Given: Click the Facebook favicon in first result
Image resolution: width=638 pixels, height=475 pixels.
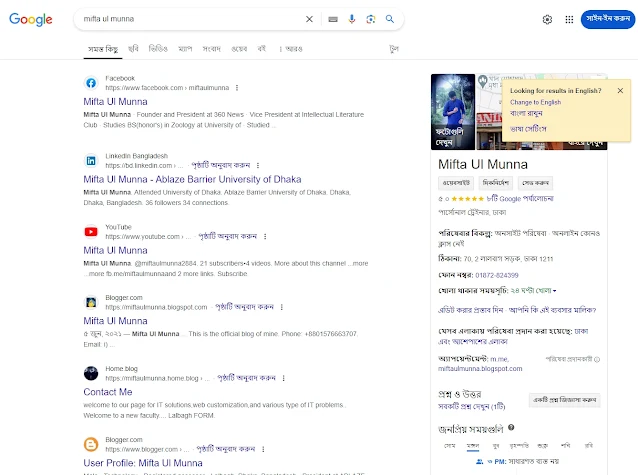Looking at the screenshot, I should [x=91, y=83].
